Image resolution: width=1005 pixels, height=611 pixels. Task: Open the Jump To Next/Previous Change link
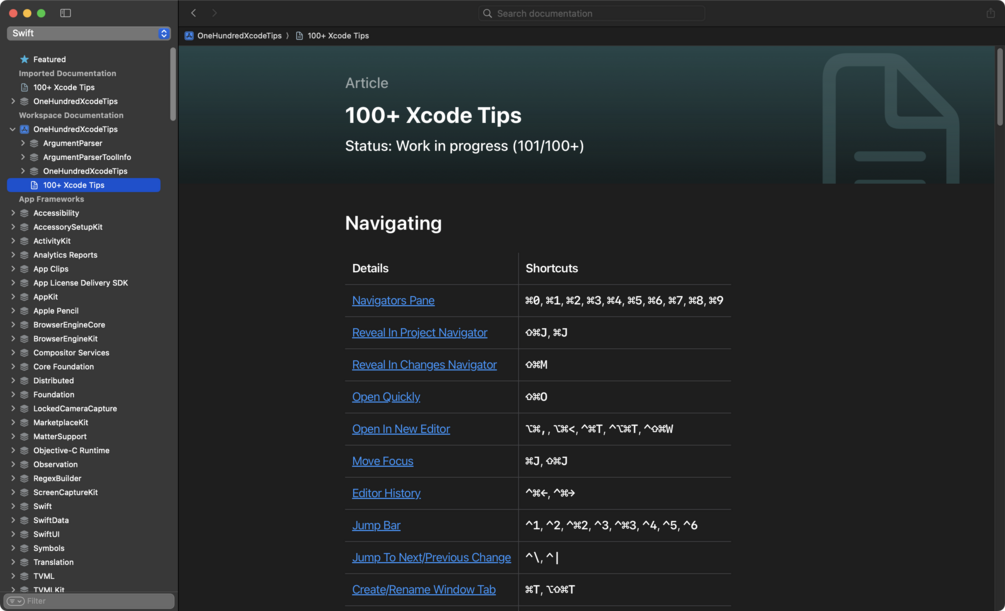(431, 557)
